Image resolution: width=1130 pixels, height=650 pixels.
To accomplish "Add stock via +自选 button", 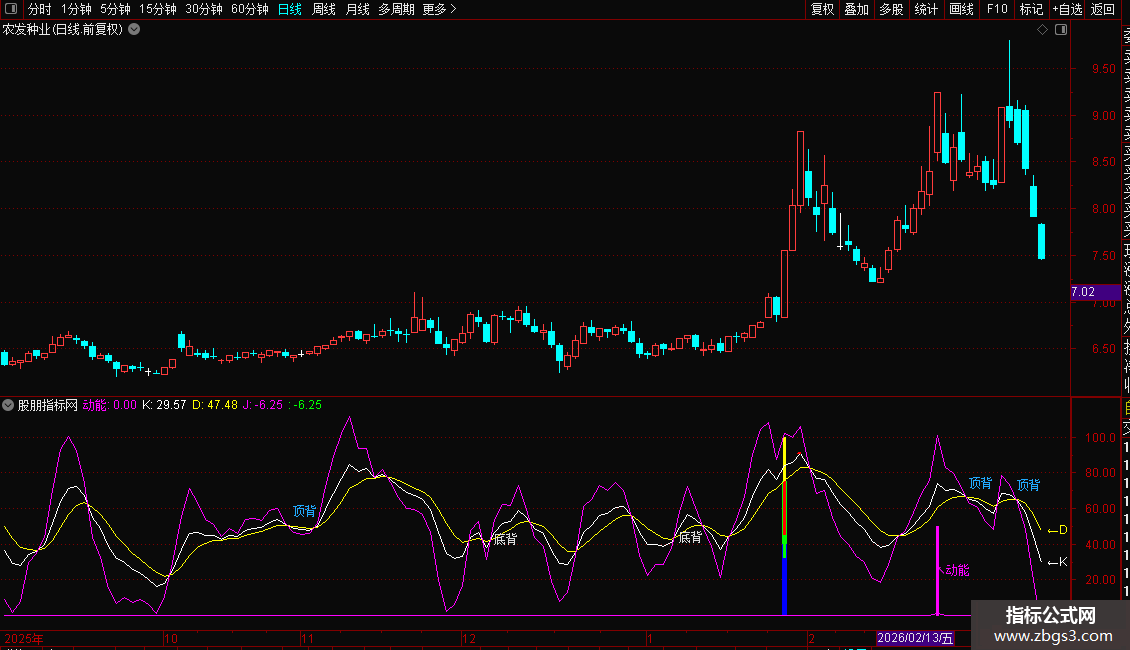I will (x=1066, y=9).
